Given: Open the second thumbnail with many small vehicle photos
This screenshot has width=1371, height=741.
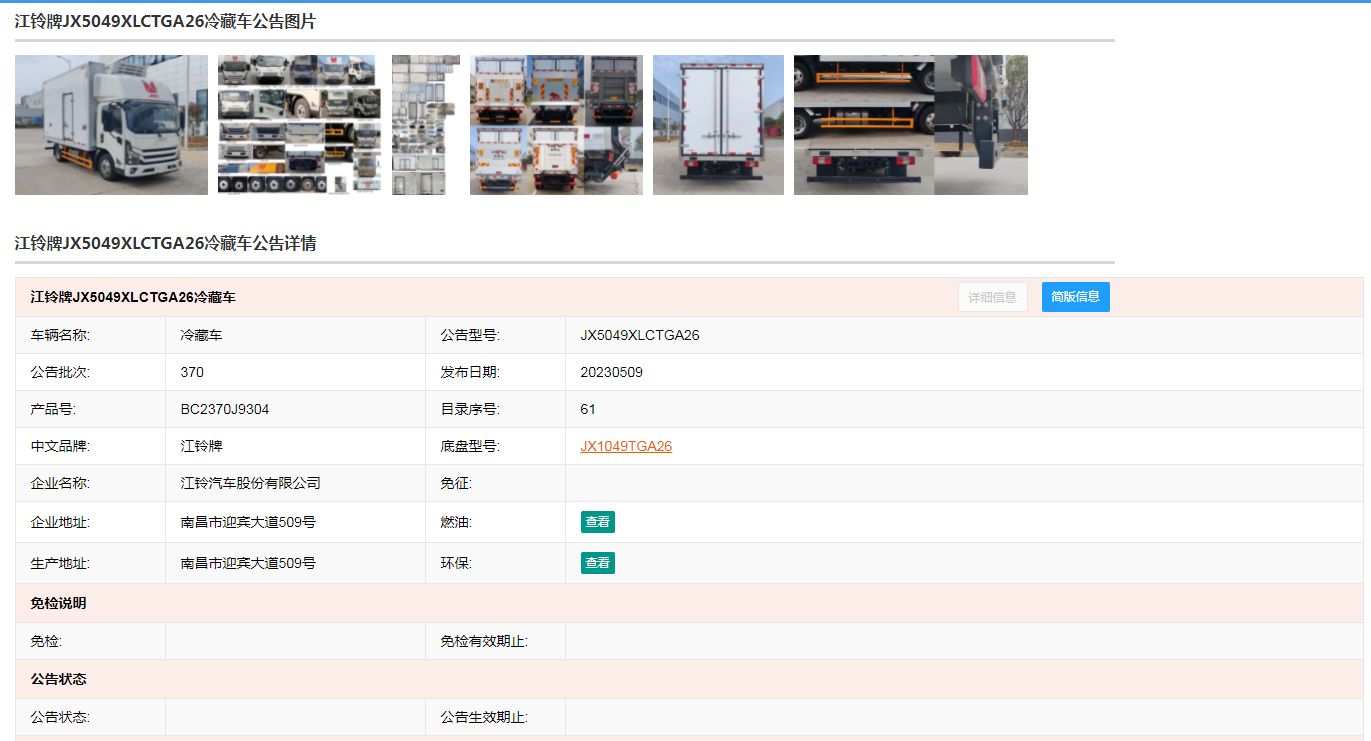Looking at the screenshot, I should [299, 125].
